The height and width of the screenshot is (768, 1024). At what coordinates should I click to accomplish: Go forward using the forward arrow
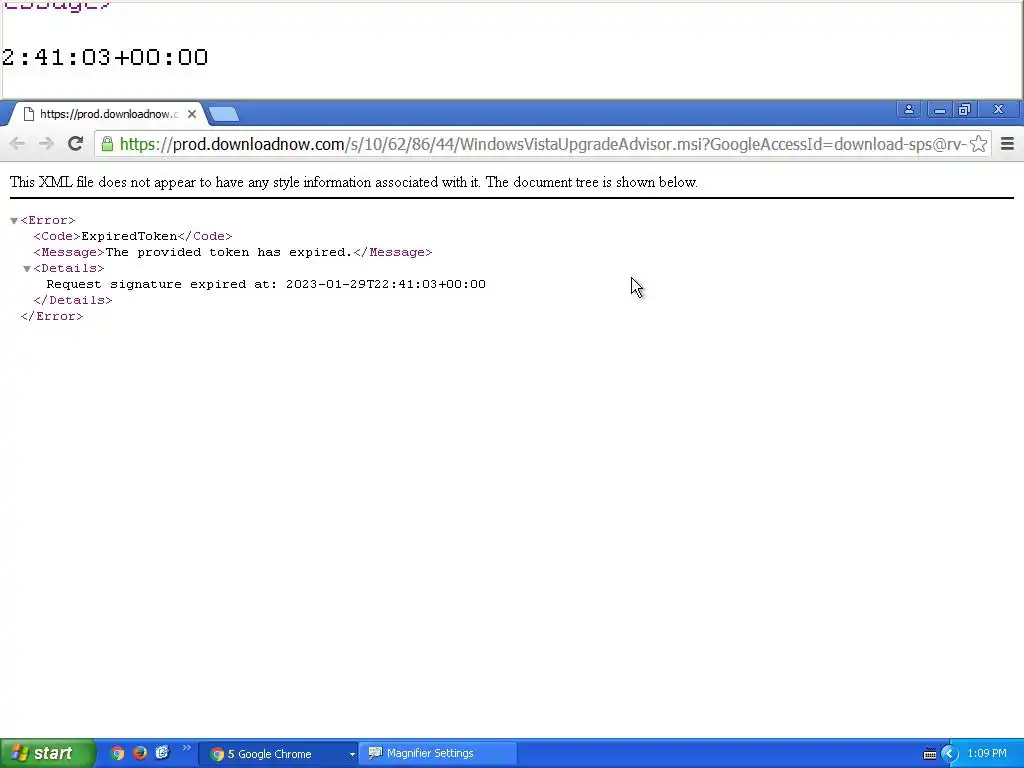coord(46,144)
